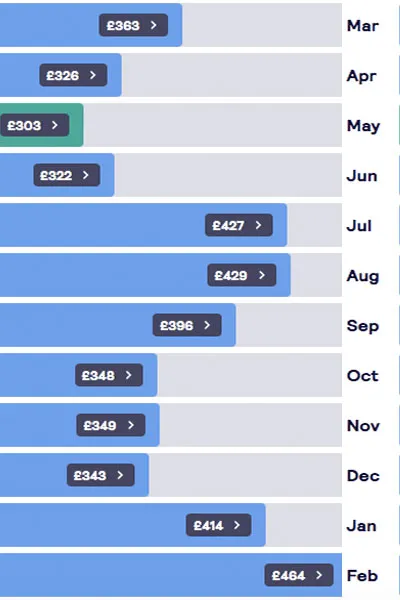Image resolution: width=400 pixels, height=600 pixels.
Task: Click the arrow next to £348
Action: coord(129,375)
